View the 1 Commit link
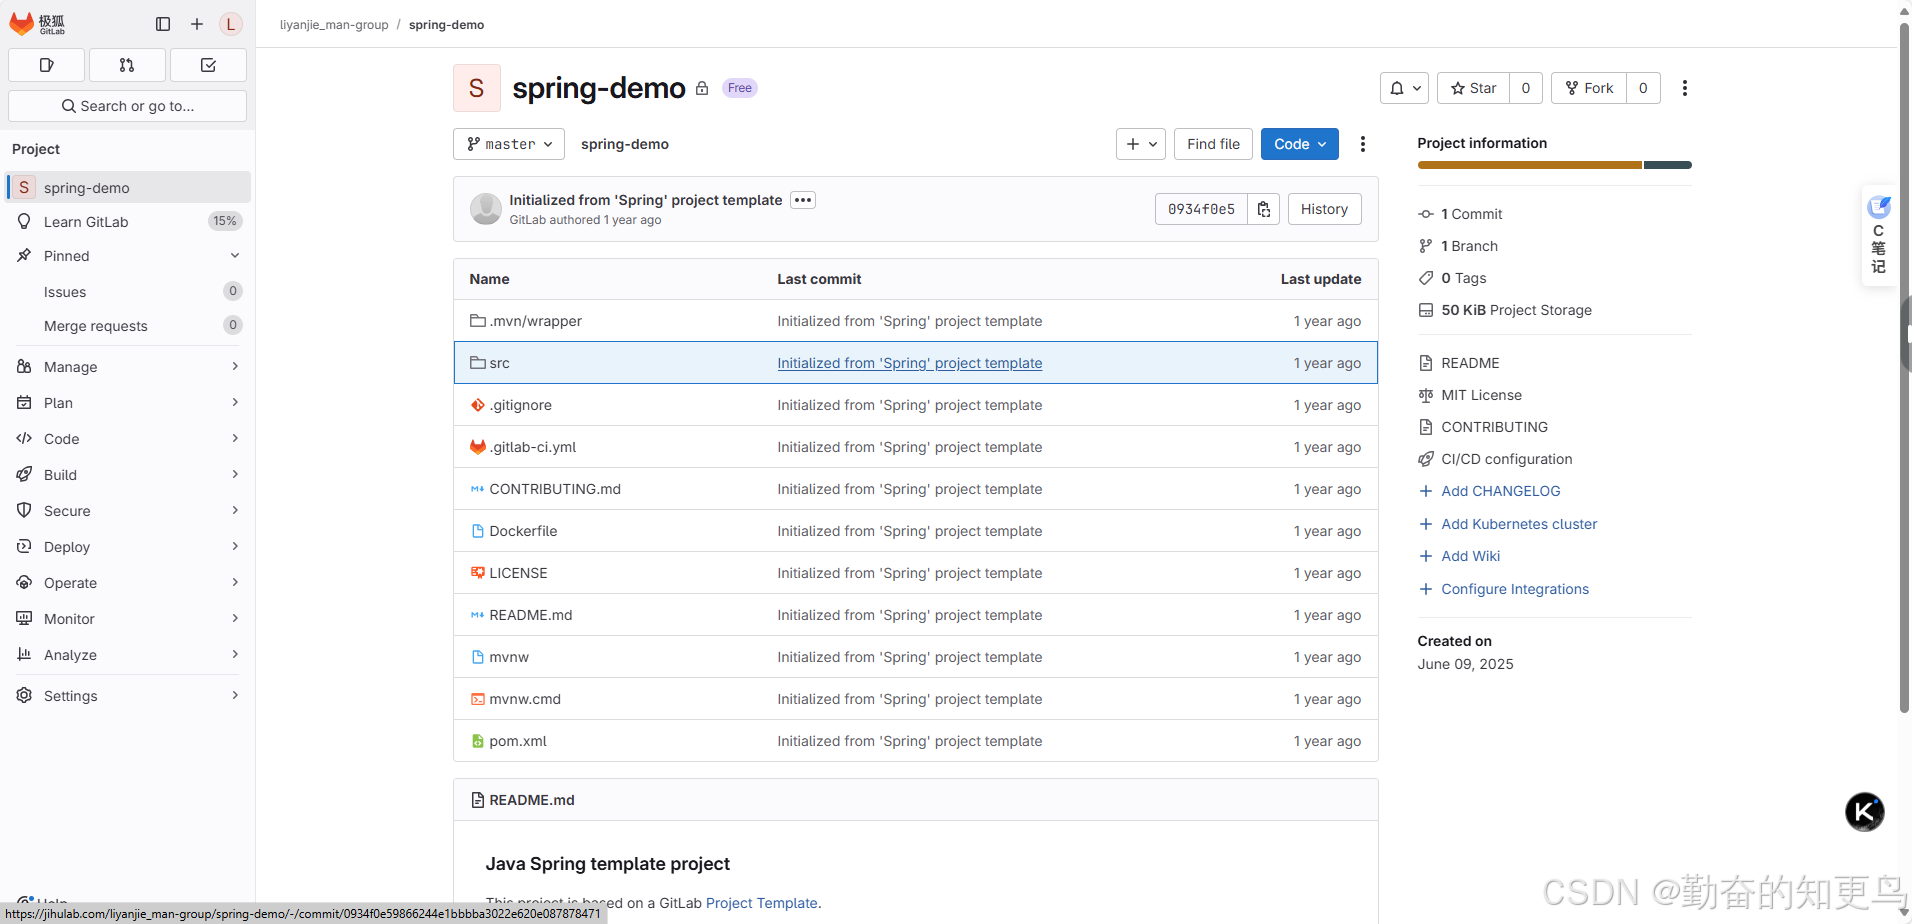The height and width of the screenshot is (924, 1912). point(1460,214)
